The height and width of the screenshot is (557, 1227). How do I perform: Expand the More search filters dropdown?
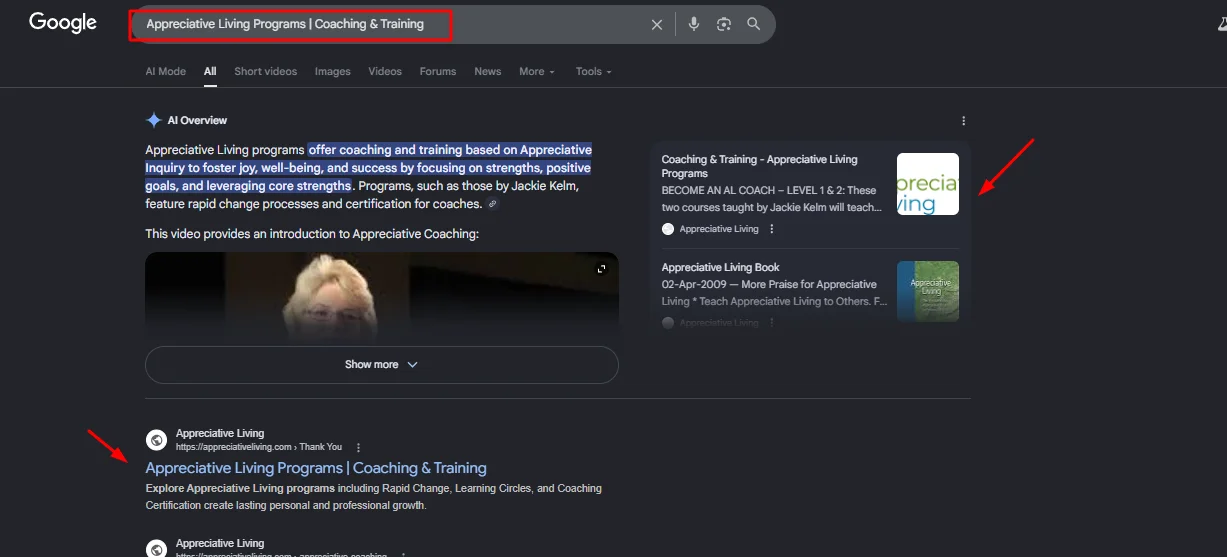(x=537, y=72)
